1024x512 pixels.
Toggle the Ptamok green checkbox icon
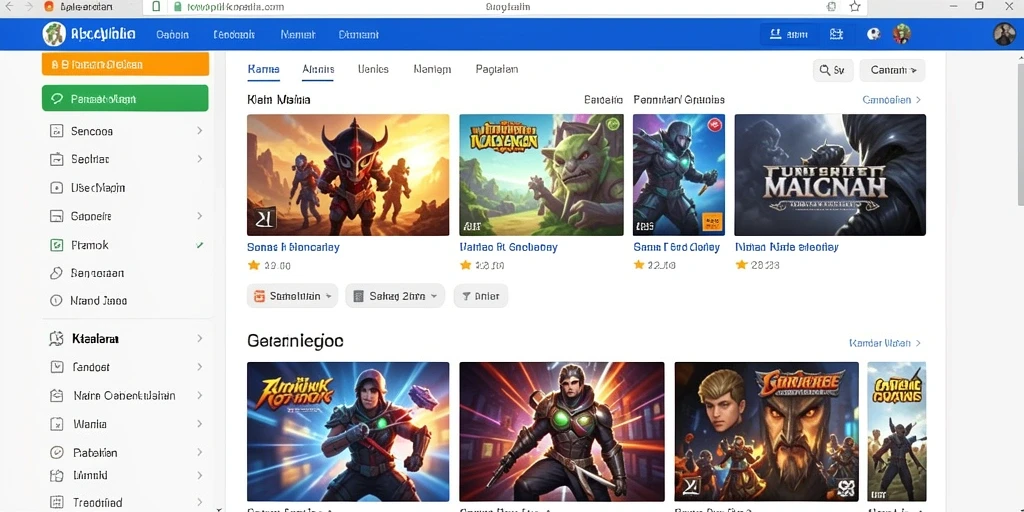[x=57, y=245]
